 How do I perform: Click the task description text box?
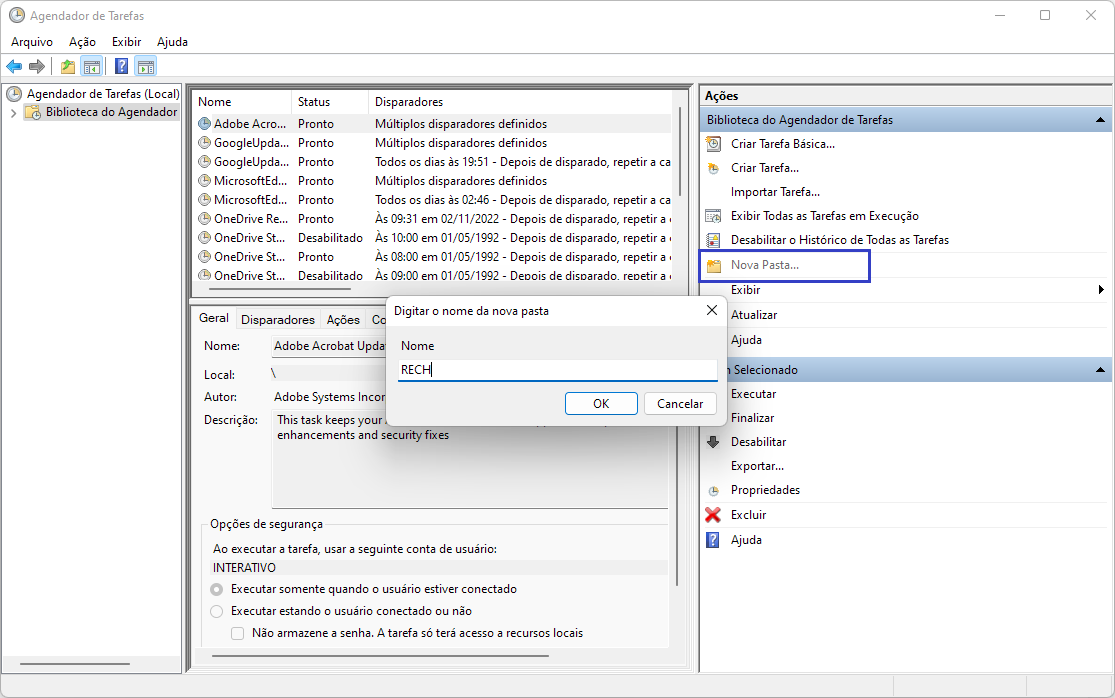pyautogui.click(x=470, y=459)
